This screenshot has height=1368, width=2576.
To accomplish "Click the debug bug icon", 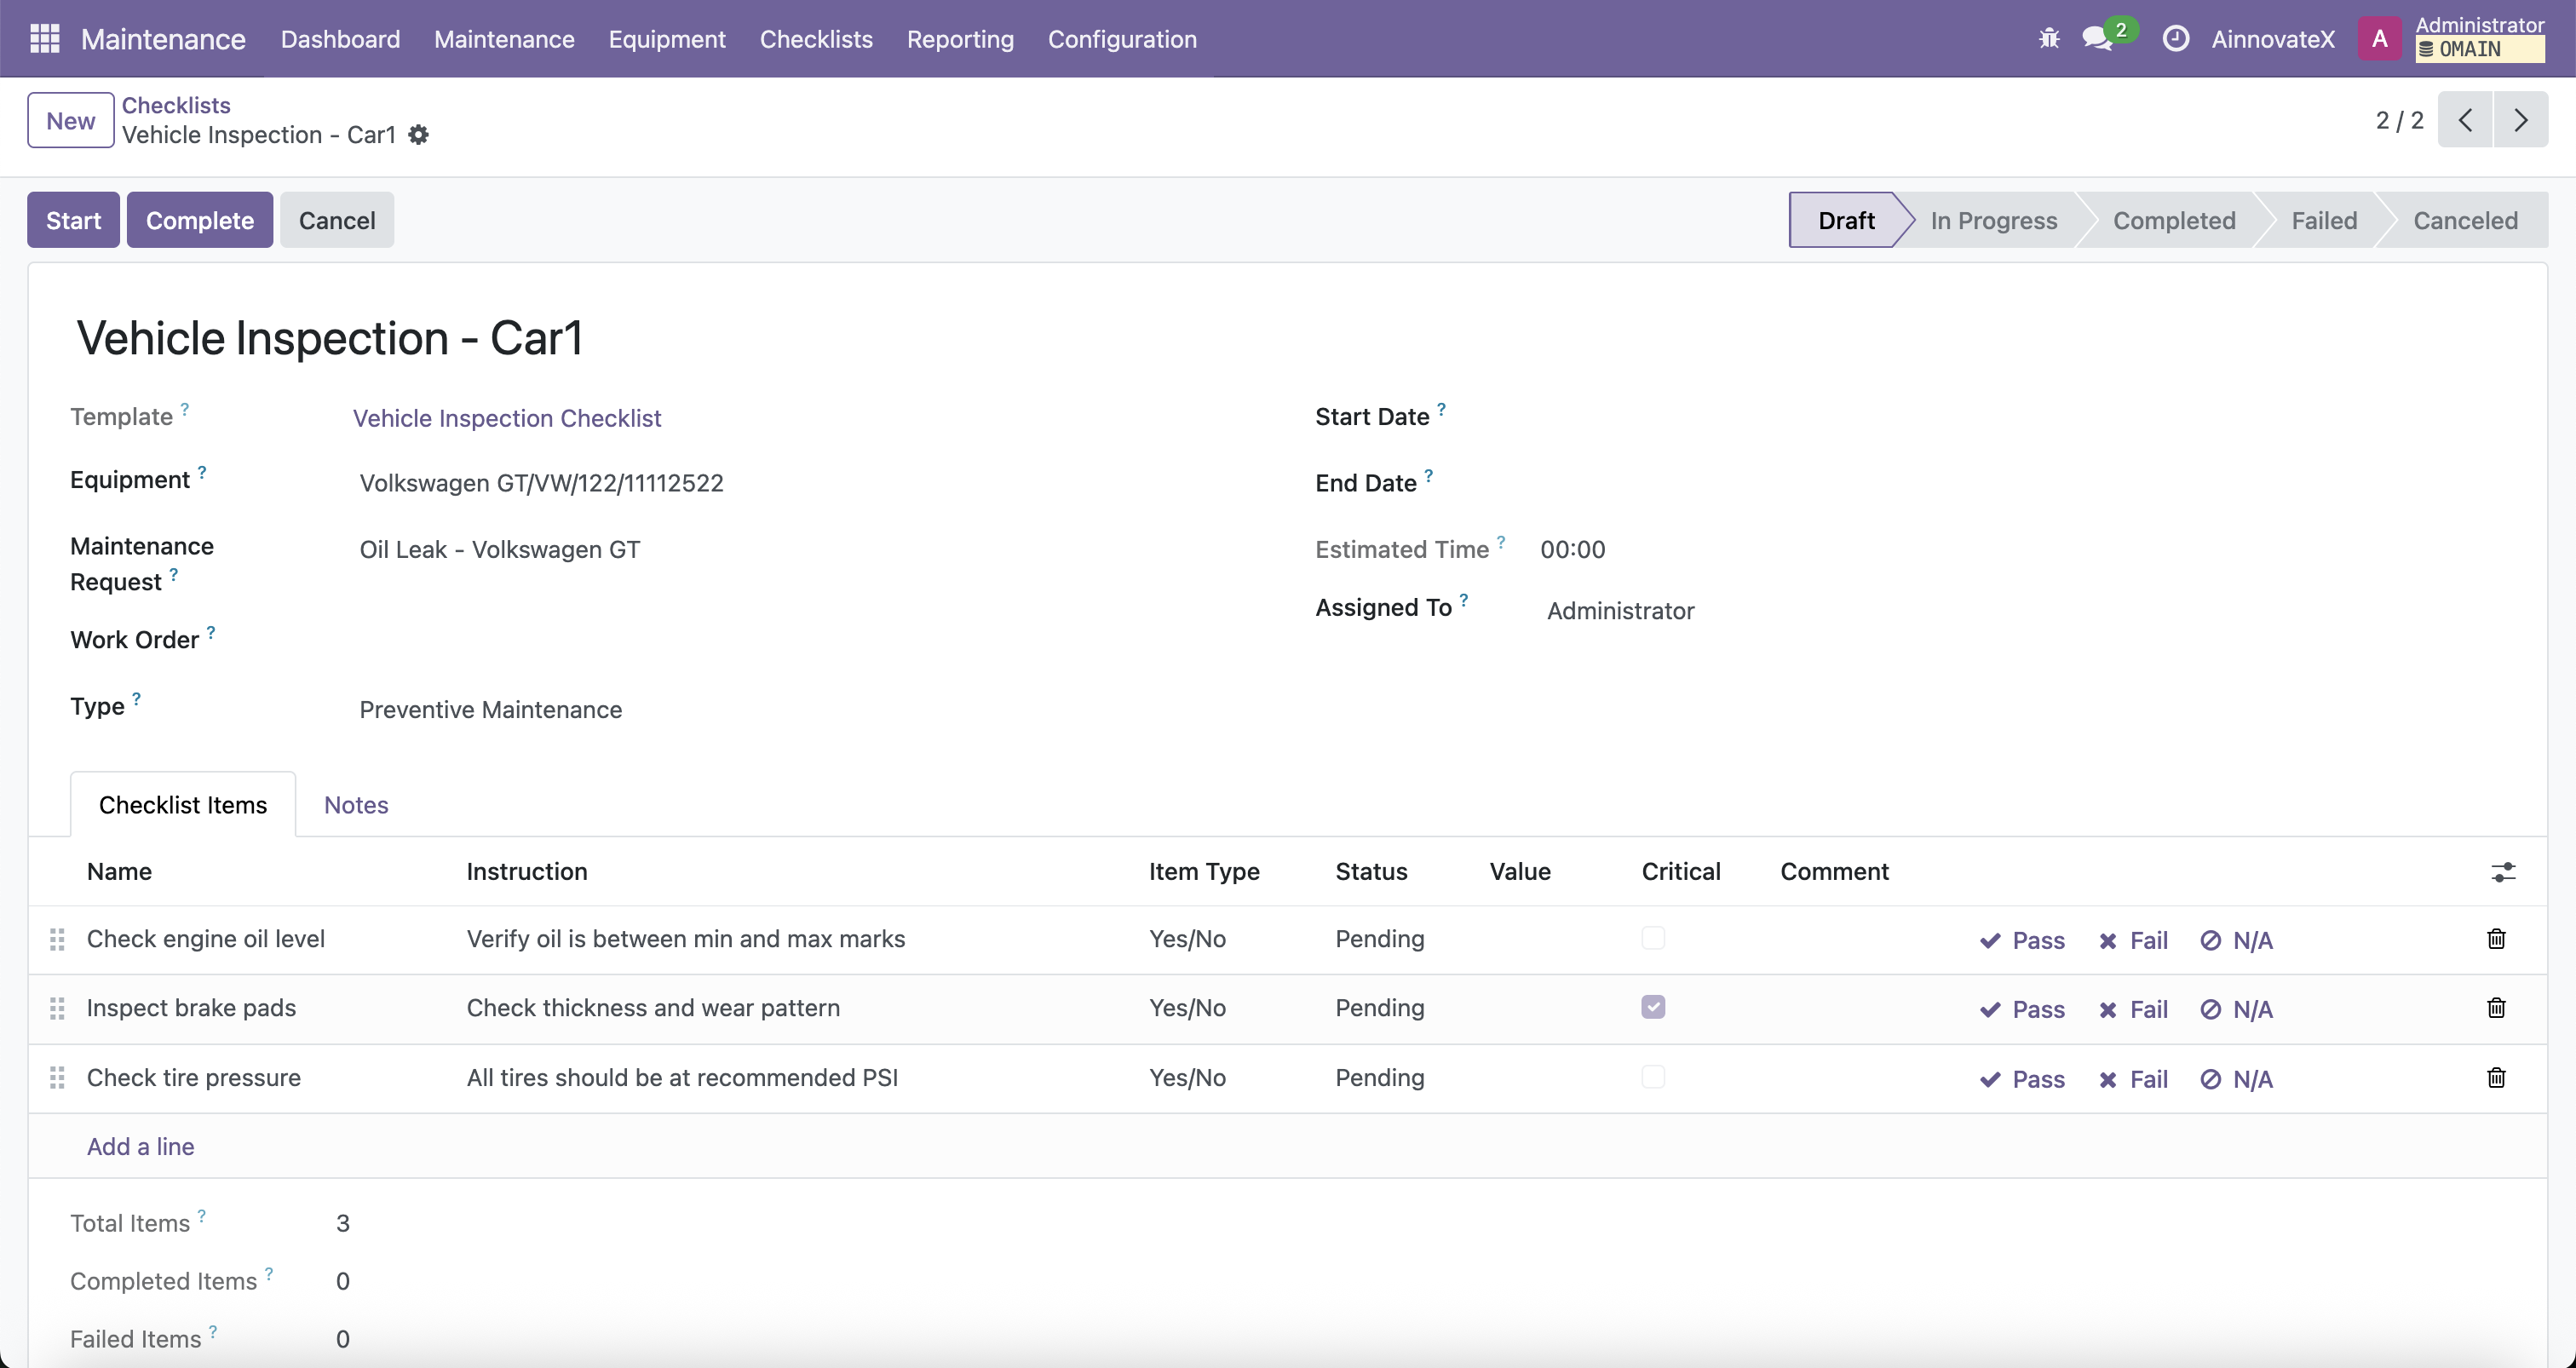I will click(2049, 38).
